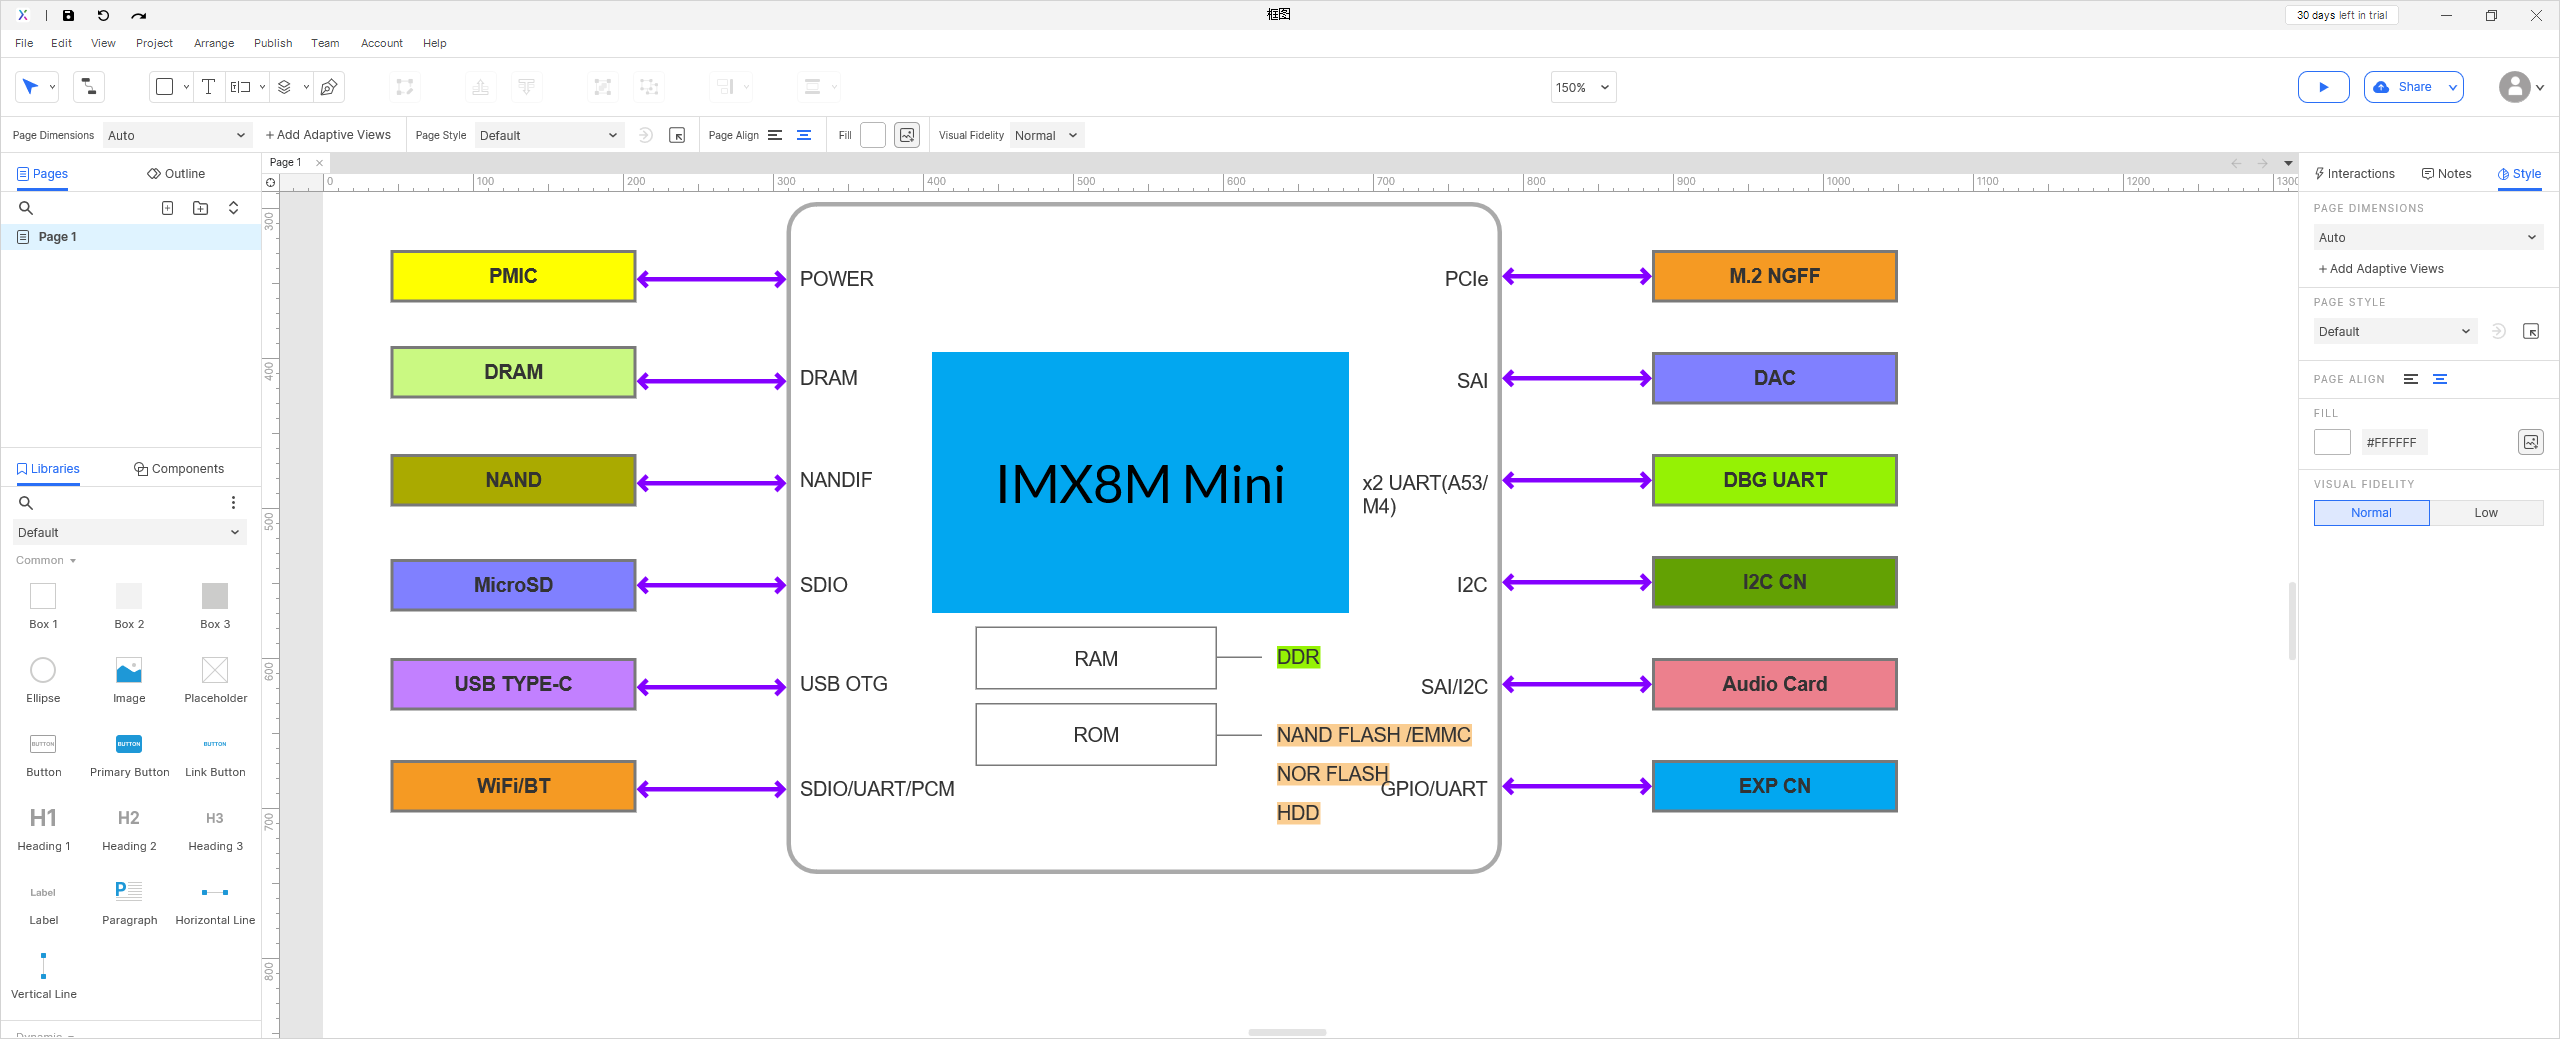Image resolution: width=2560 pixels, height=1039 pixels.
Task: Add a new folder in Pages panel
Action: 201,208
